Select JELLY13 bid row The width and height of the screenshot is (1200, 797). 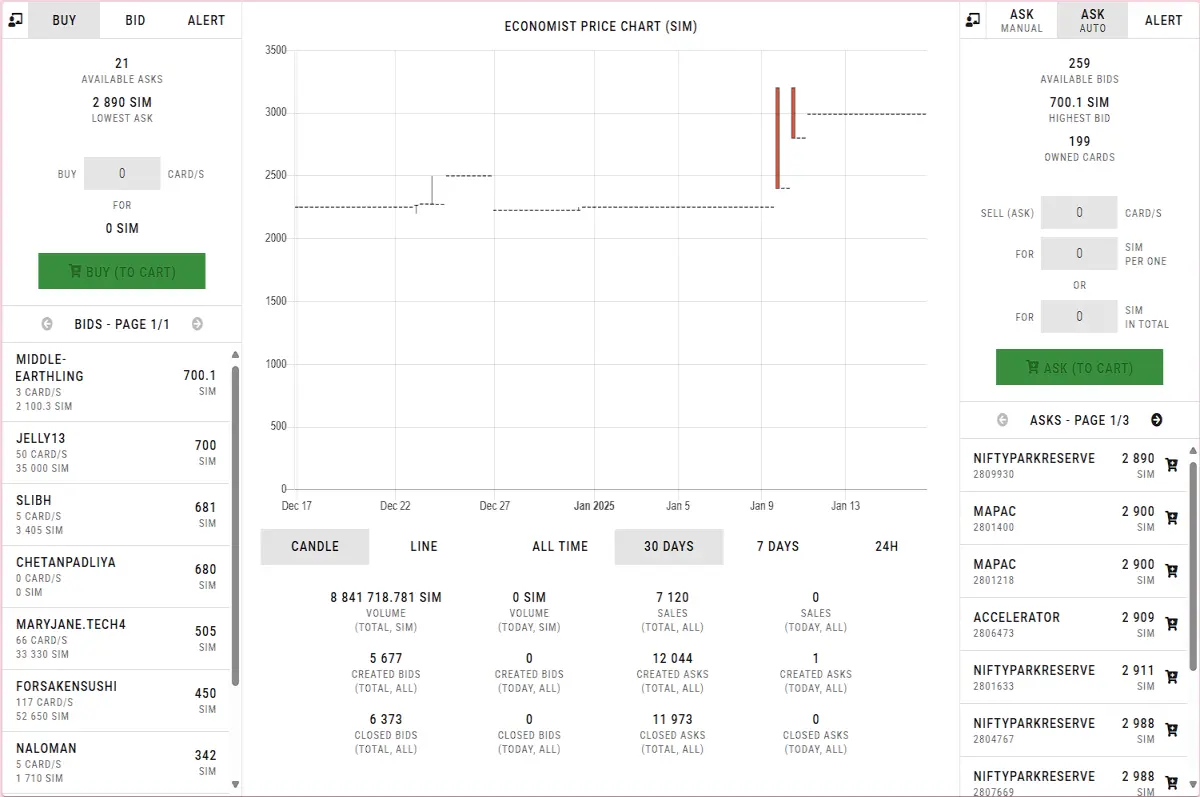115,453
